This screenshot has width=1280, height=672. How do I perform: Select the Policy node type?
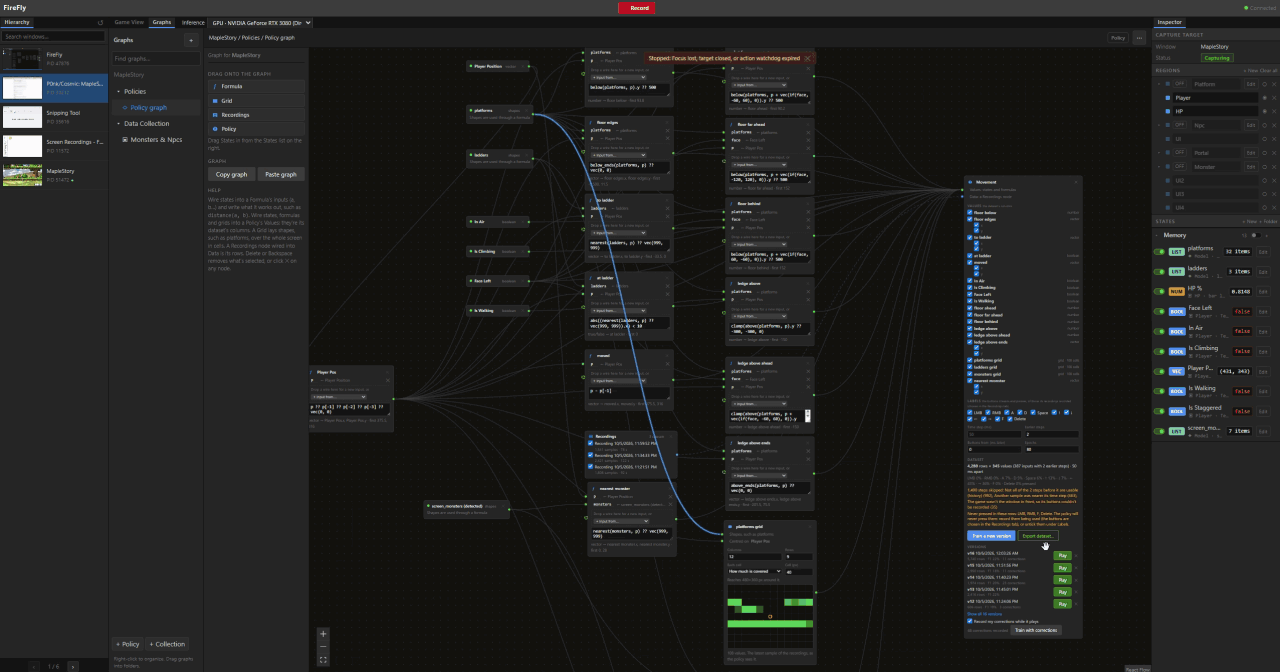(x=256, y=129)
